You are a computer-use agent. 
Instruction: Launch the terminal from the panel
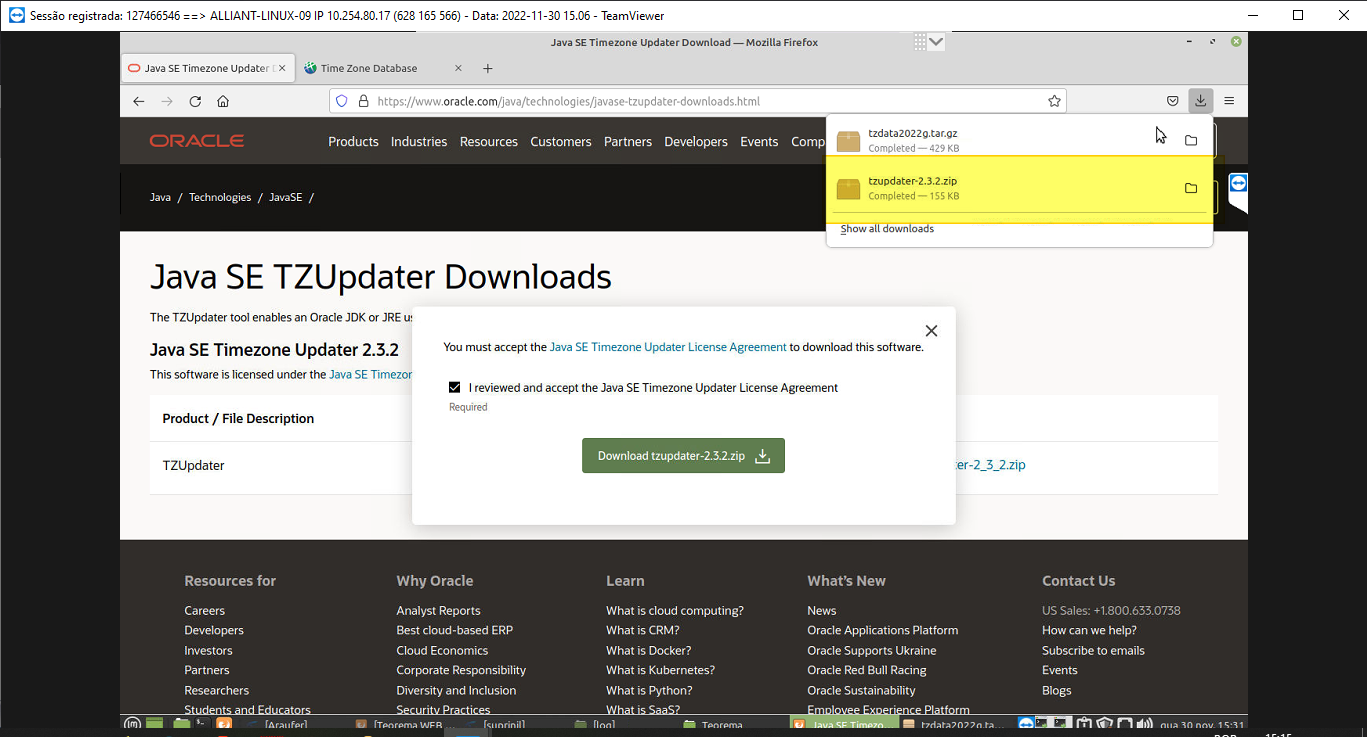tap(203, 724)
